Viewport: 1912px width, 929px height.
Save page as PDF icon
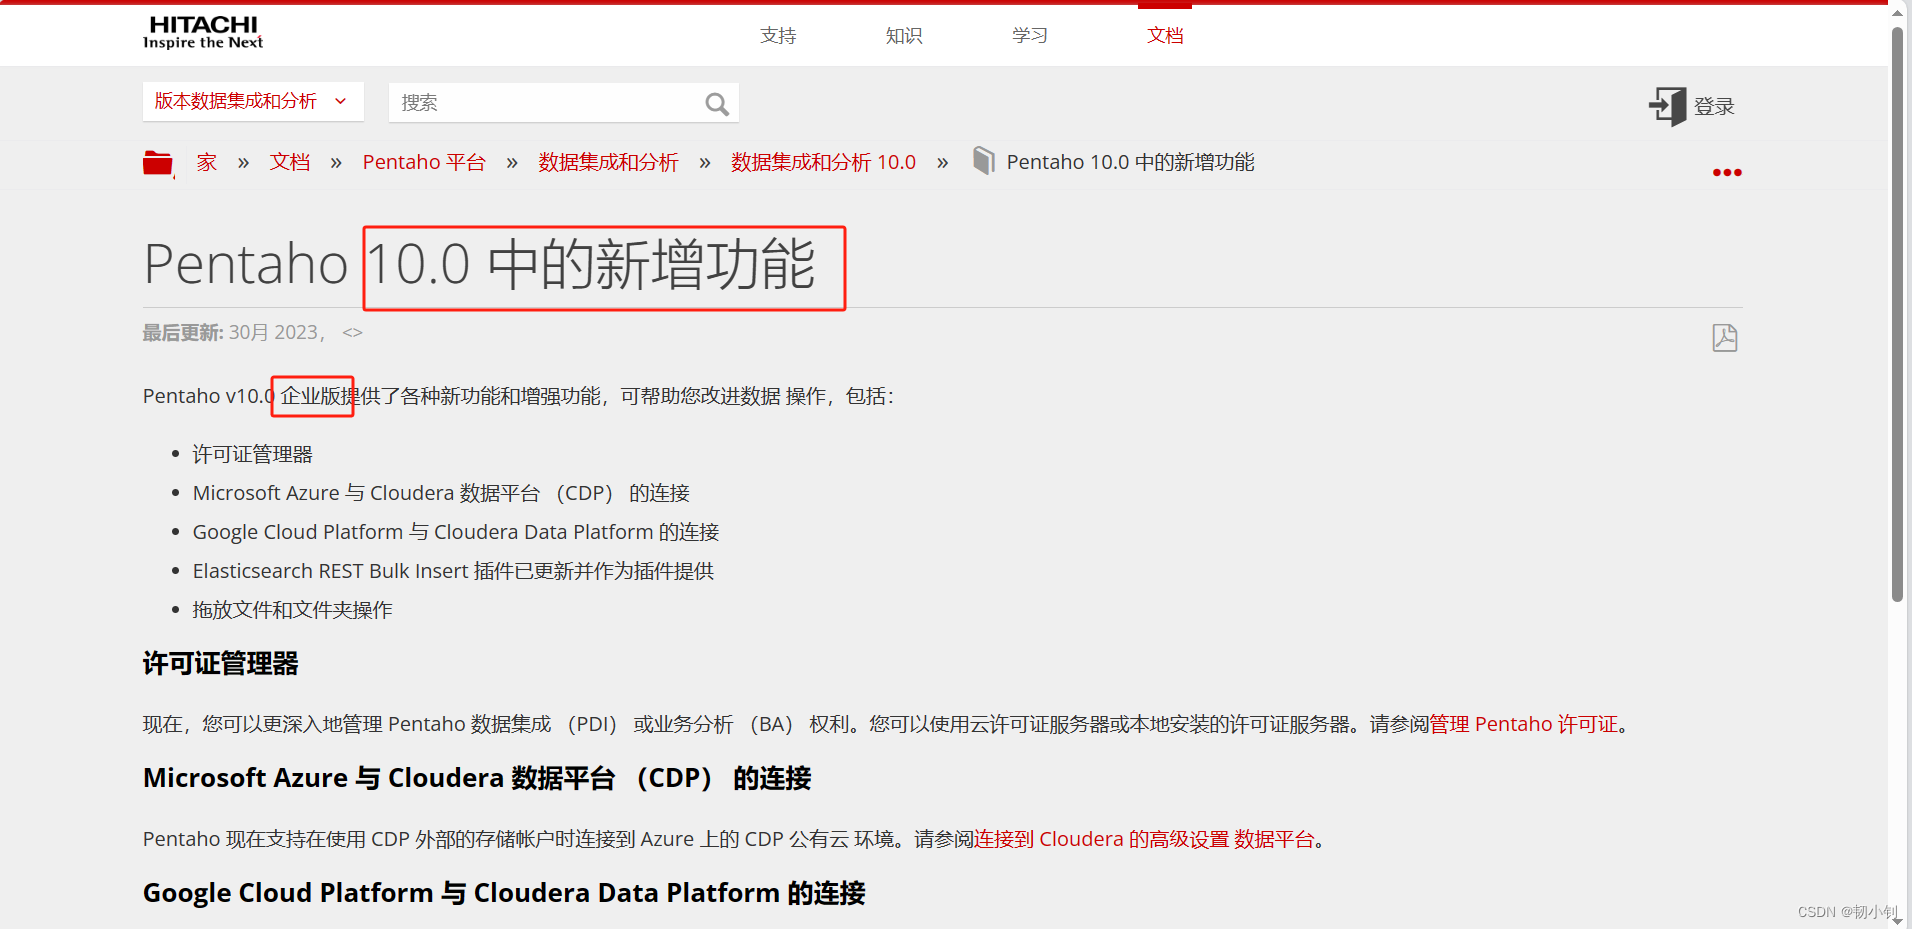tap(1725, 338)
